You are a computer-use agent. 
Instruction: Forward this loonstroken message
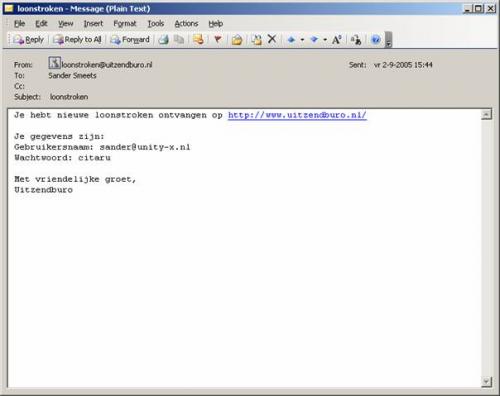pos(130,40)
